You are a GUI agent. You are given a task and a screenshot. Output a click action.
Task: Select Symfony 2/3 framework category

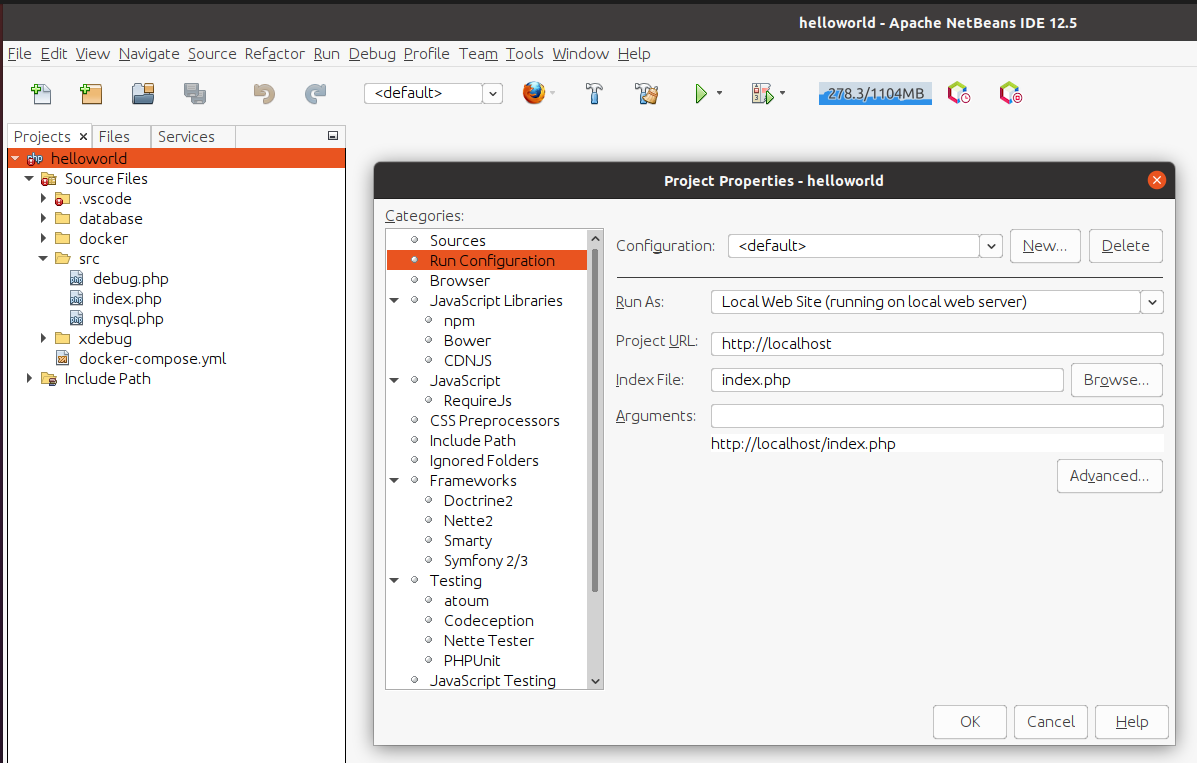[486, 561]
